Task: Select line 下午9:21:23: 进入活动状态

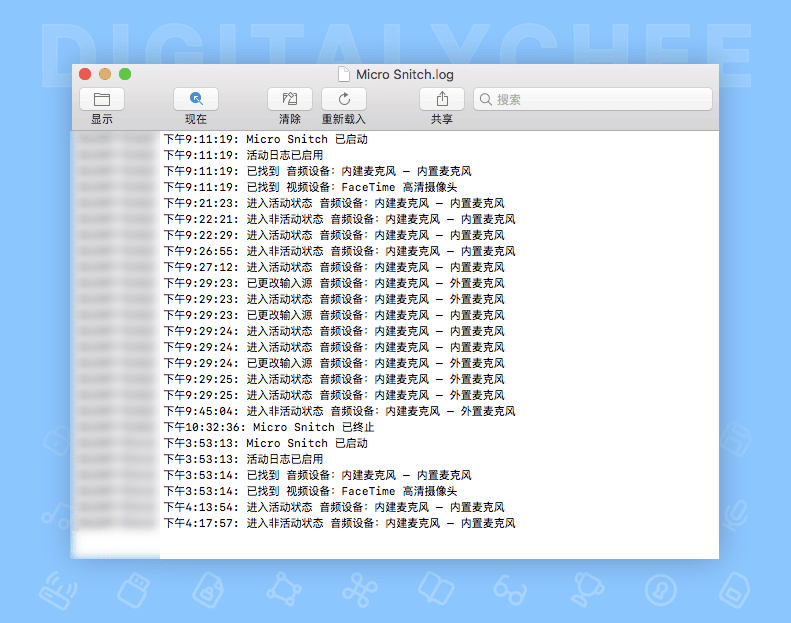Action: (x=334, y=203)
